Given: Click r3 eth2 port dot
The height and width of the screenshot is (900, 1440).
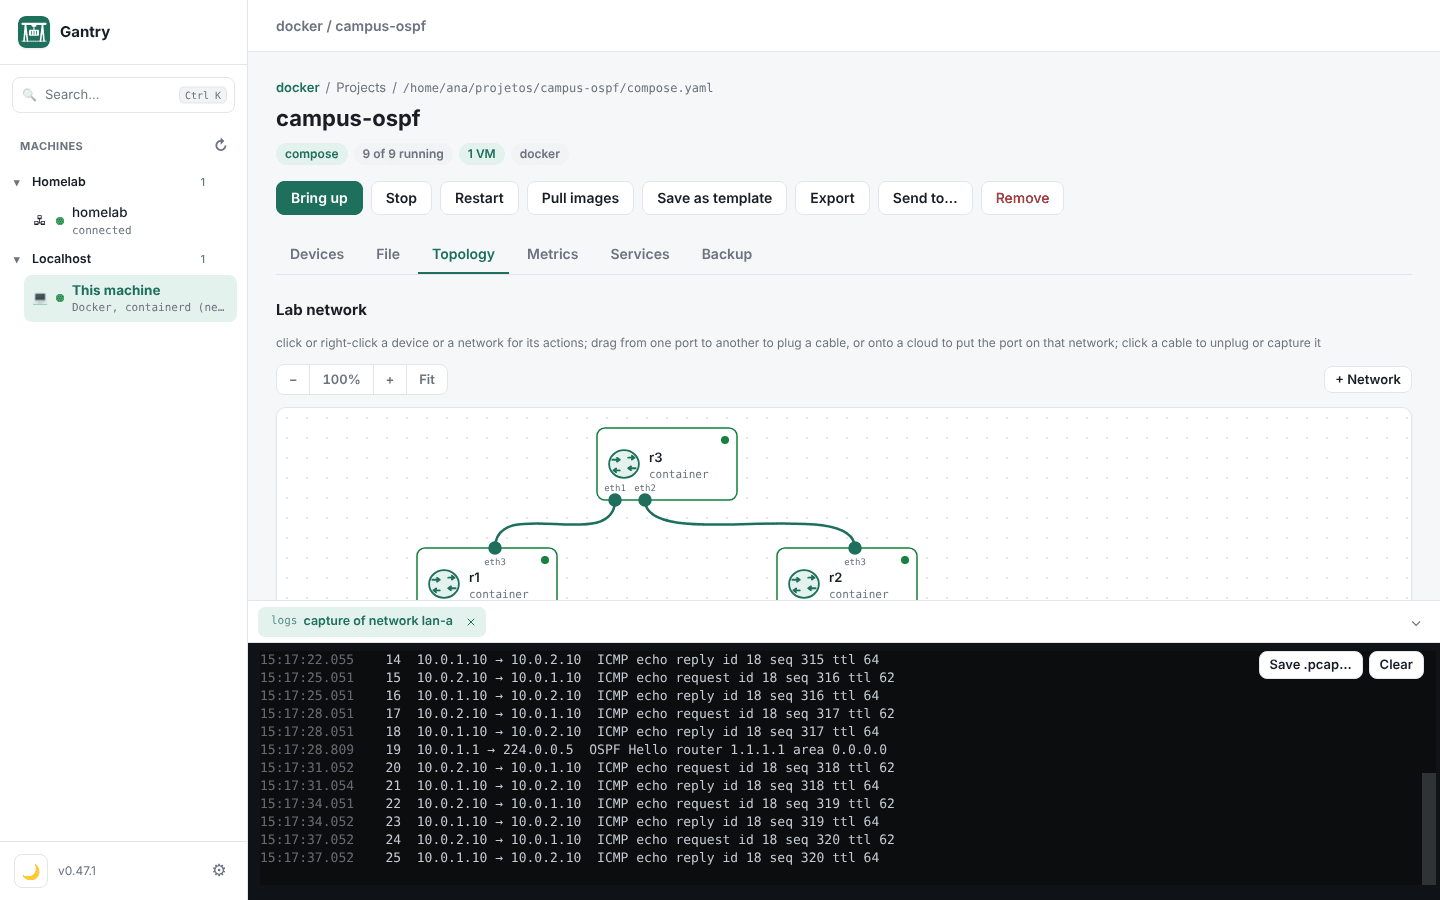Looking at the screenshot, I should coord(645,500).
